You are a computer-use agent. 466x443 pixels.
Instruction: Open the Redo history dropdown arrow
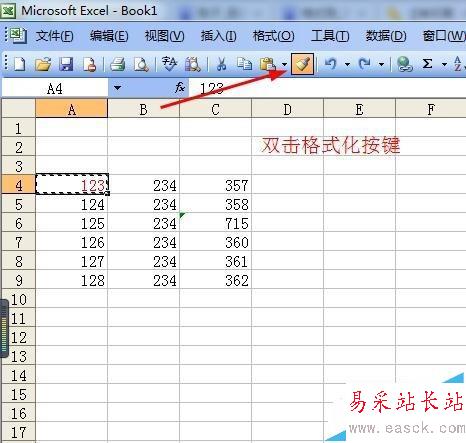click(x=381, y=64)
